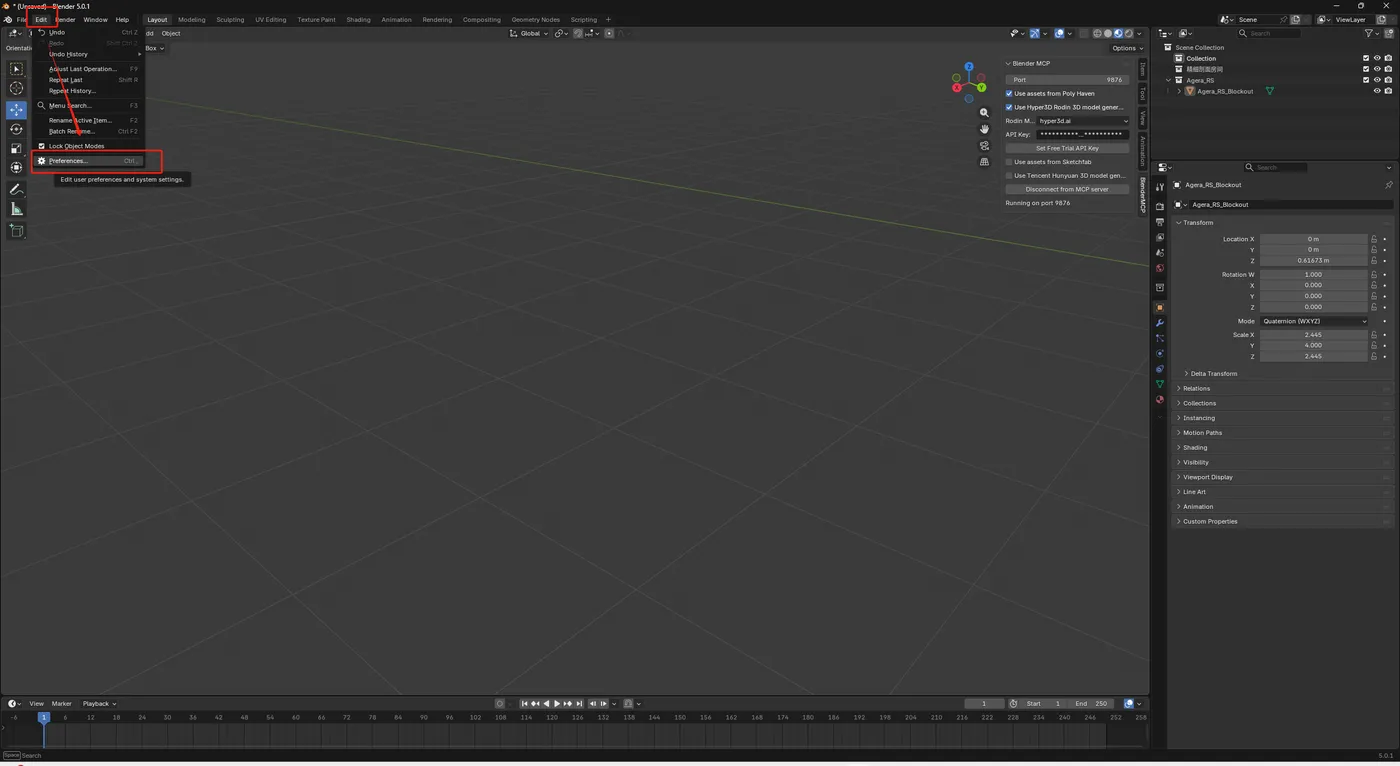Open the timeline Playback menu

tap(99, 704)
